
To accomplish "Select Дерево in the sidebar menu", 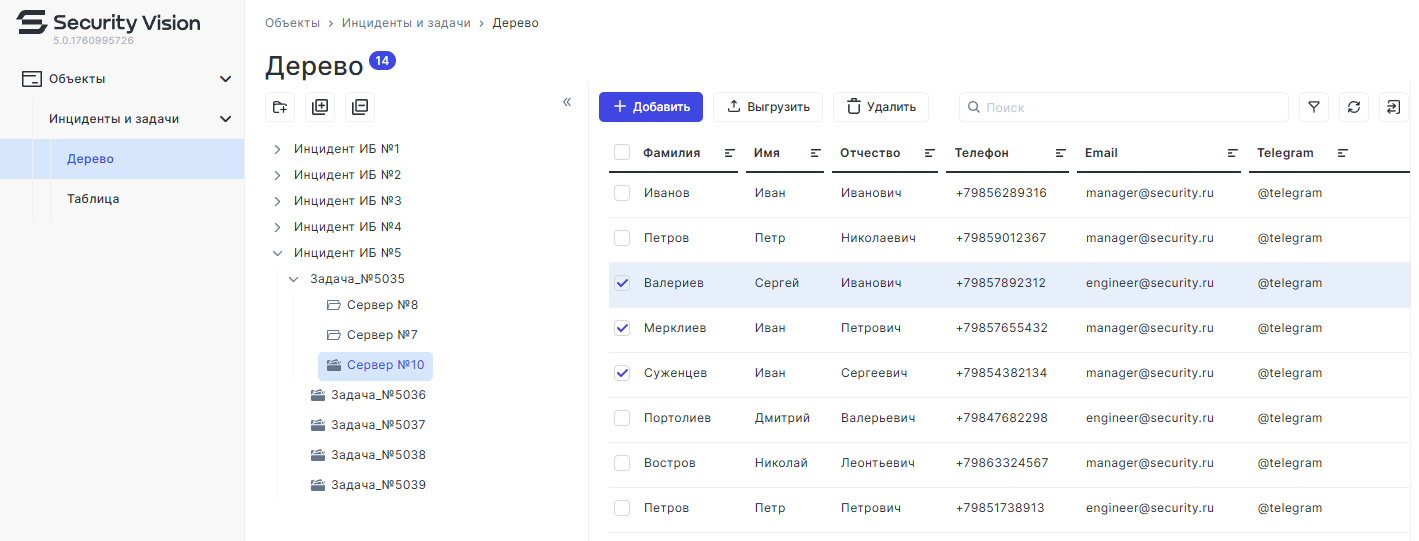I will click(x=90, y=159).
